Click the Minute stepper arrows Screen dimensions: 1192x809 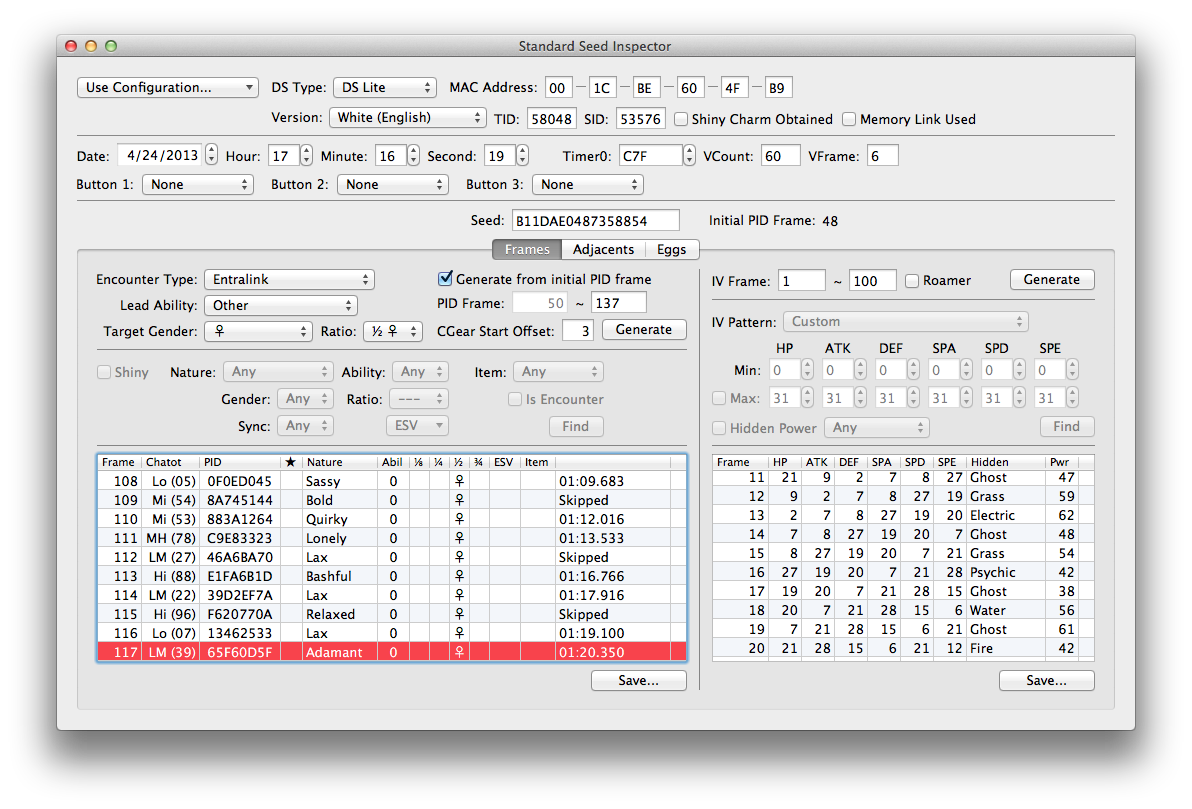(x=413, y=156)
